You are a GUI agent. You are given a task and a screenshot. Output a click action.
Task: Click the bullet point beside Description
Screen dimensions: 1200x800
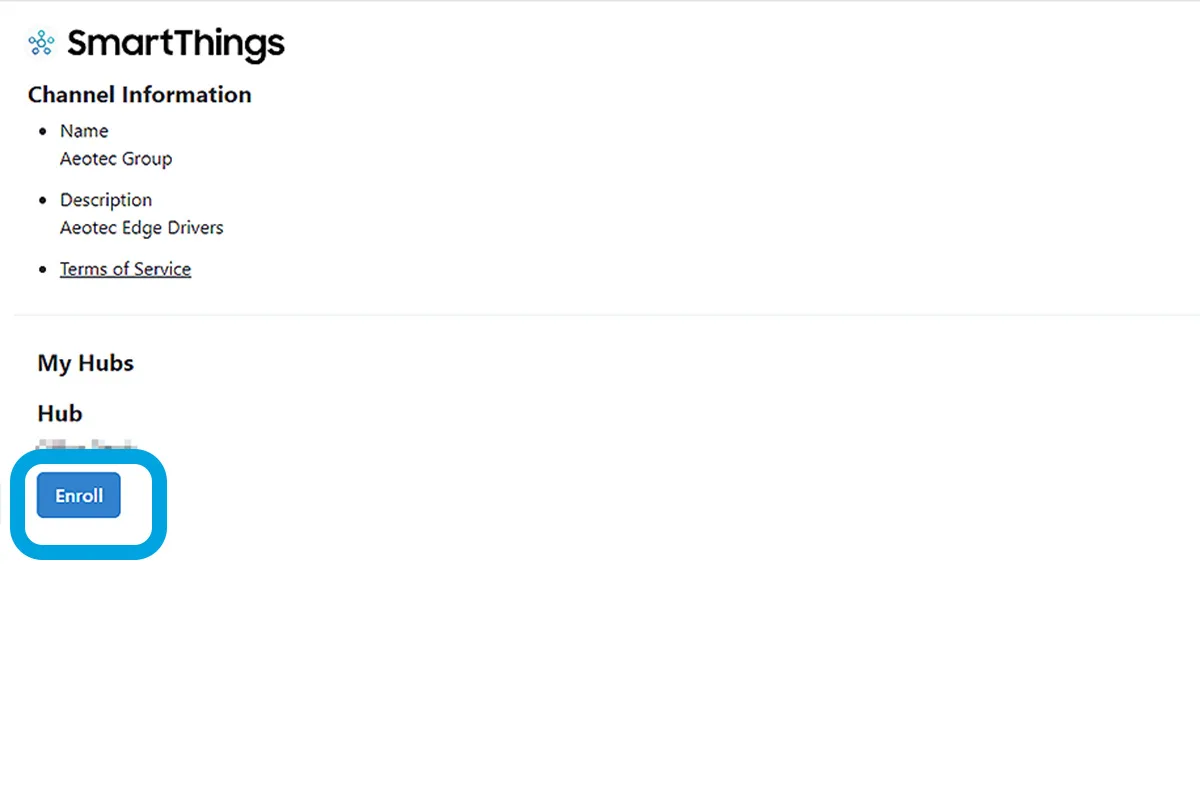coord(42,201)
